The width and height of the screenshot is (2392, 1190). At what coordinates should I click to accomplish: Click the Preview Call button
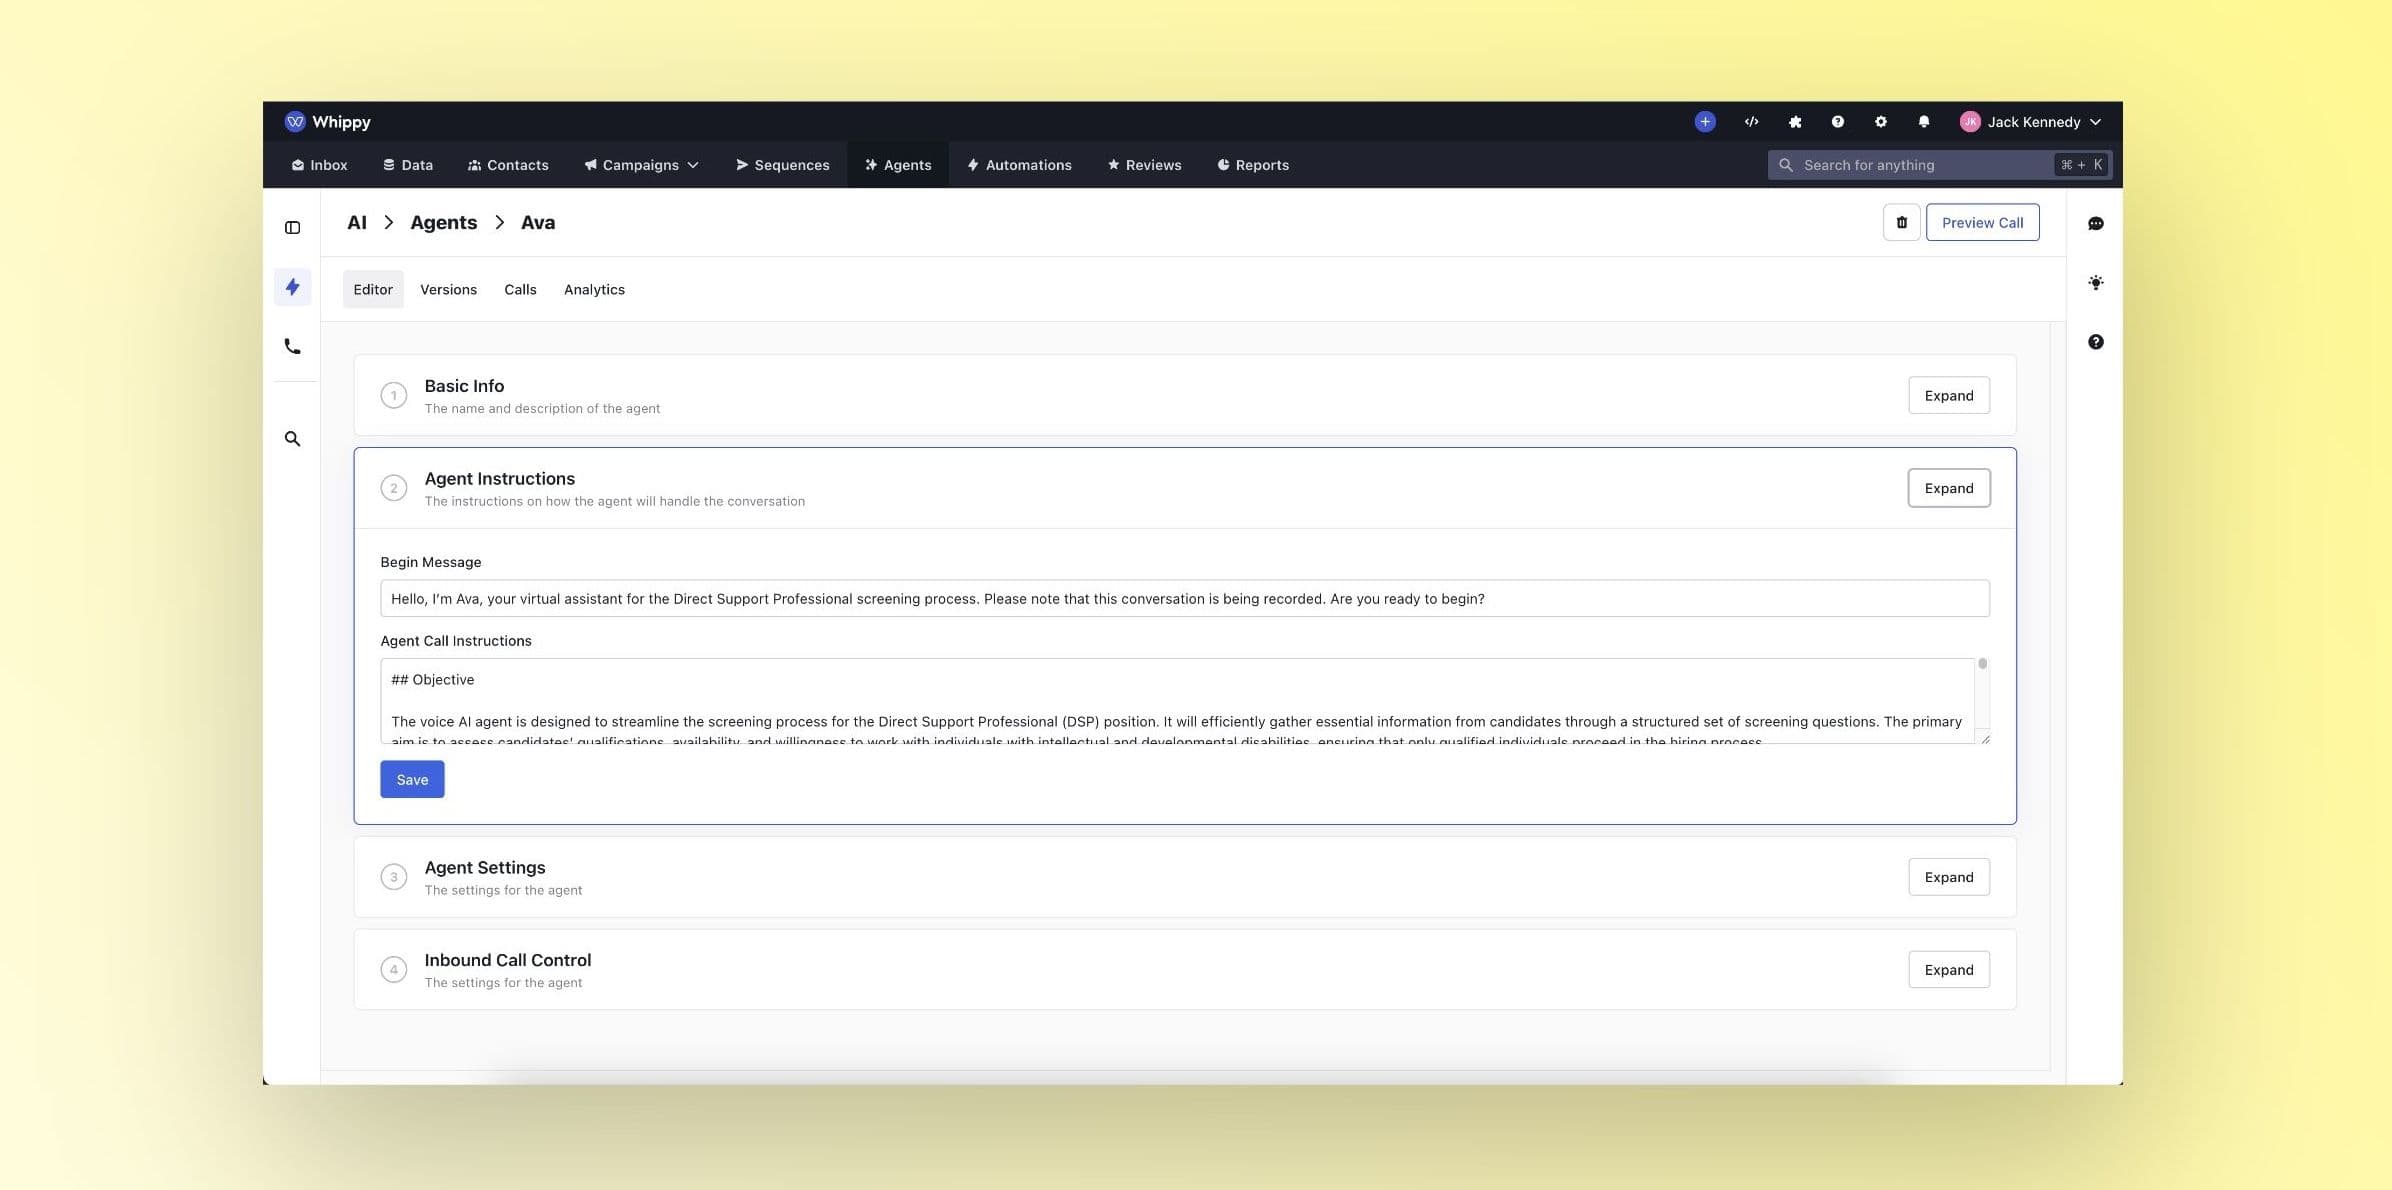(x=1982, y=222)
